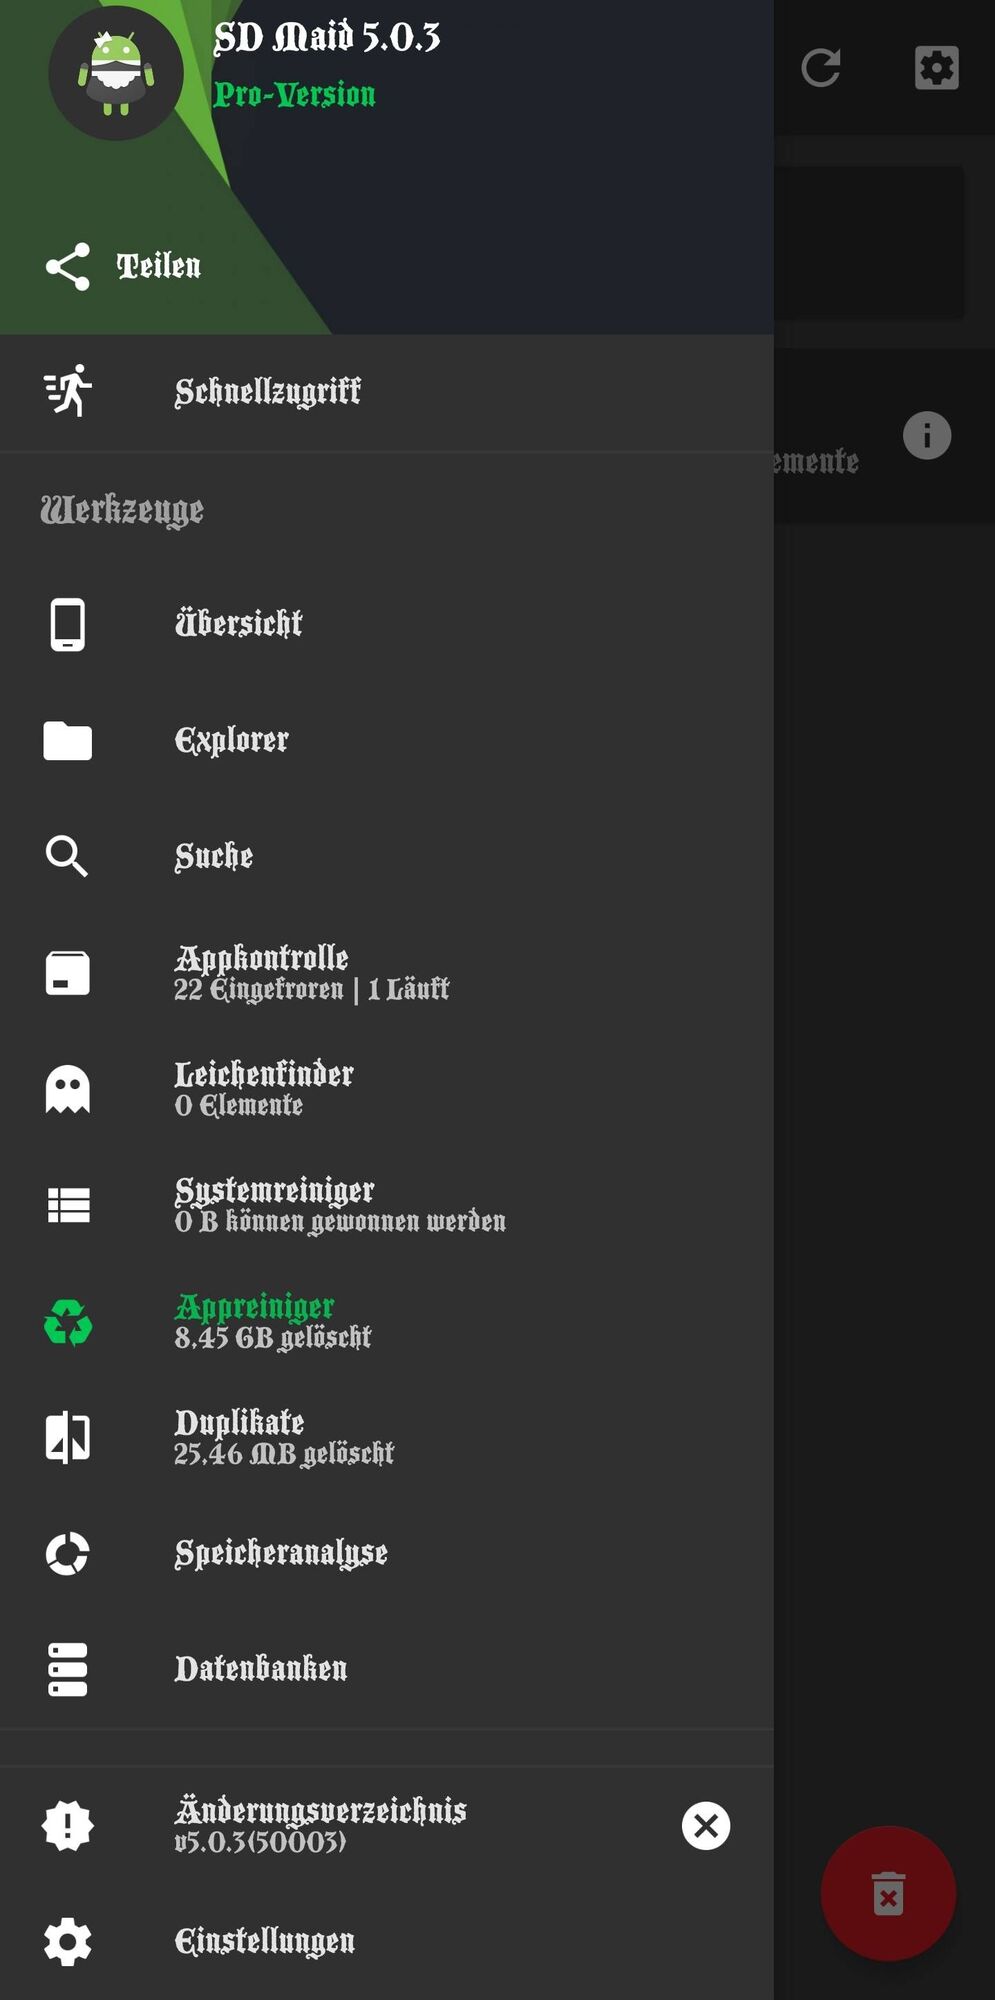This screenshot has height=2000, width=995.
Task: Open the settings gear in top bar
Action: click(x=937, y=68)
